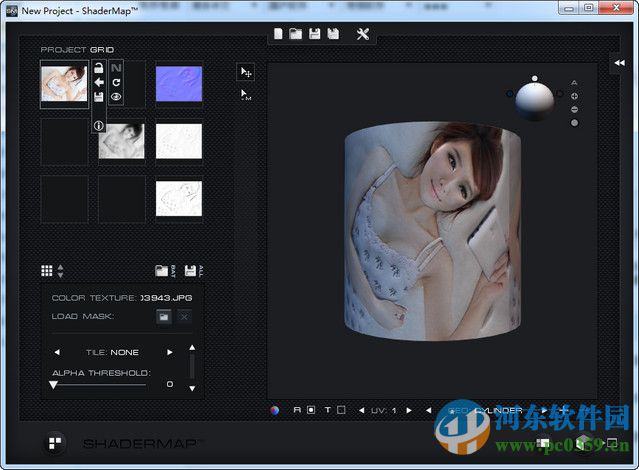Viewport: 639px width, 470px height.
Task: Add a light with the plus circle icon
Action: [x=575, y=96]
